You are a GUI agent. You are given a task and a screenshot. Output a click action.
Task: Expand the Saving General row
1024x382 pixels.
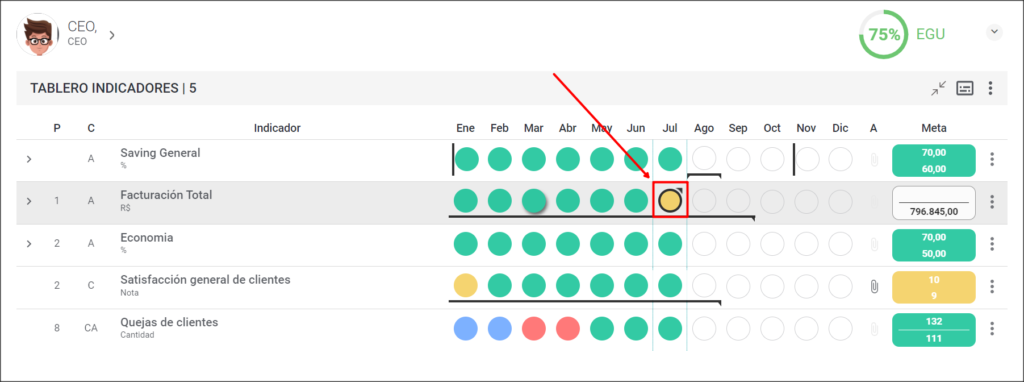pyautogui.click(x=29, y=159)
